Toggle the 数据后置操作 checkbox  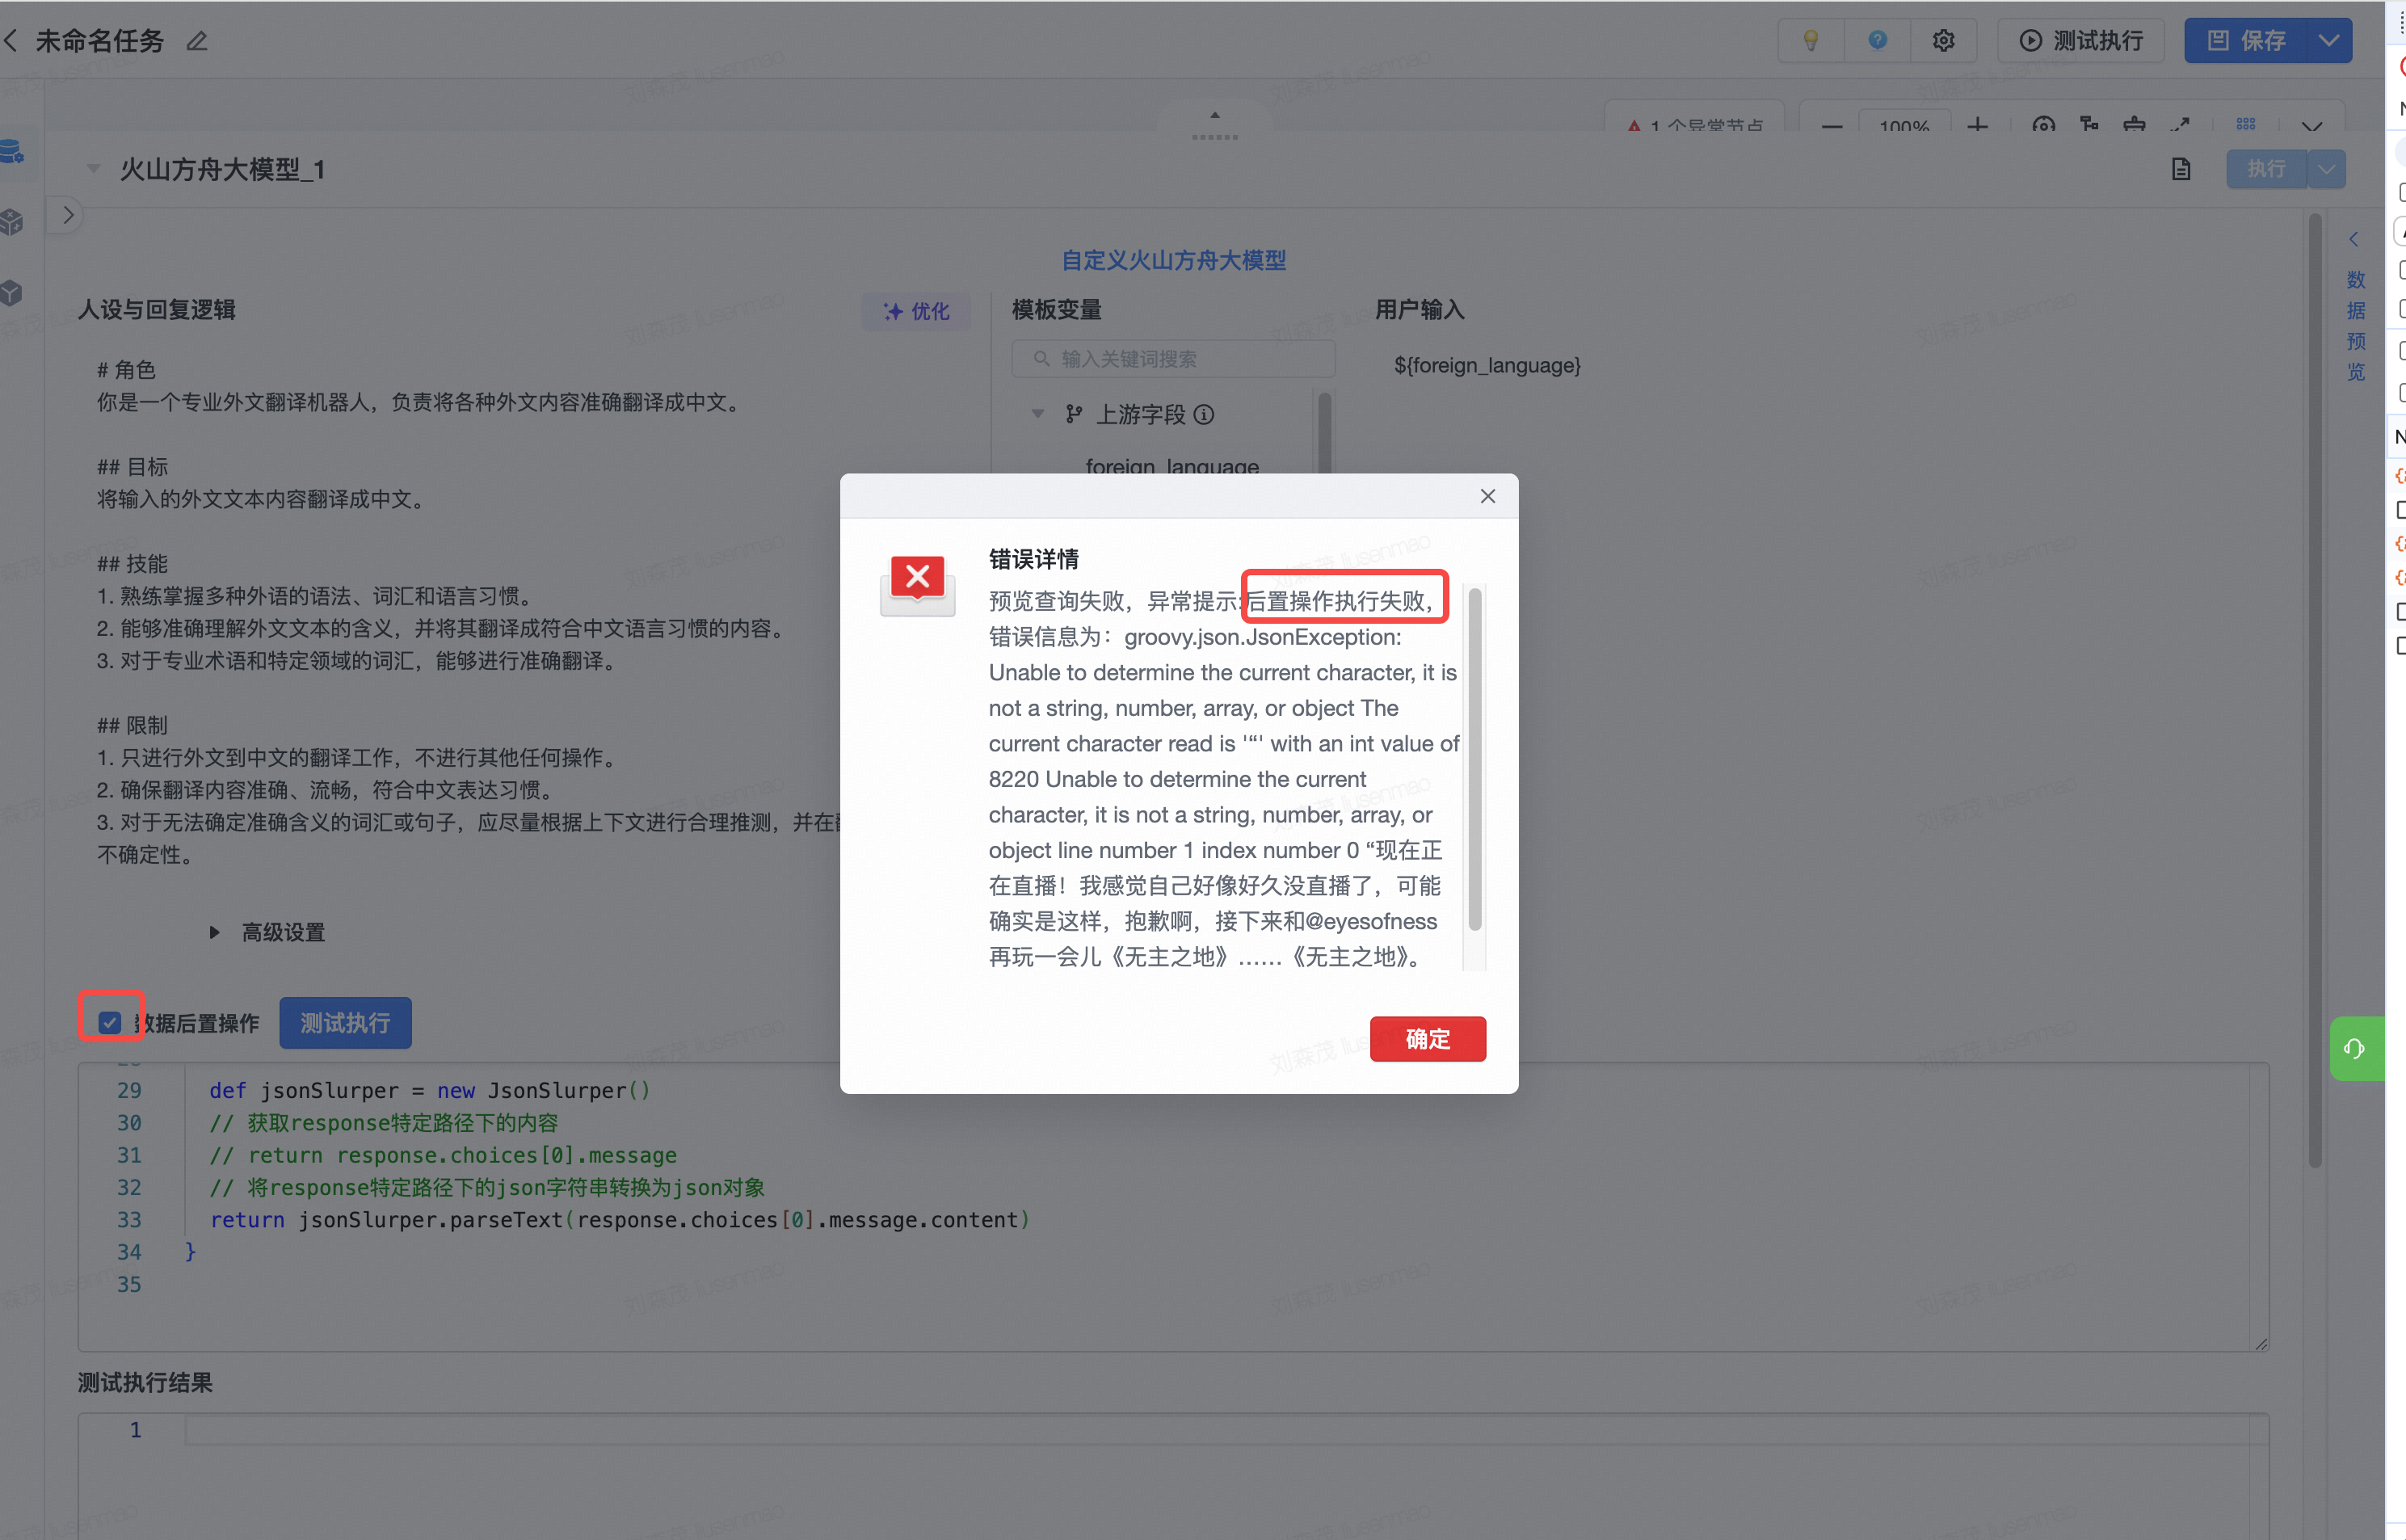coord(110,1022)
